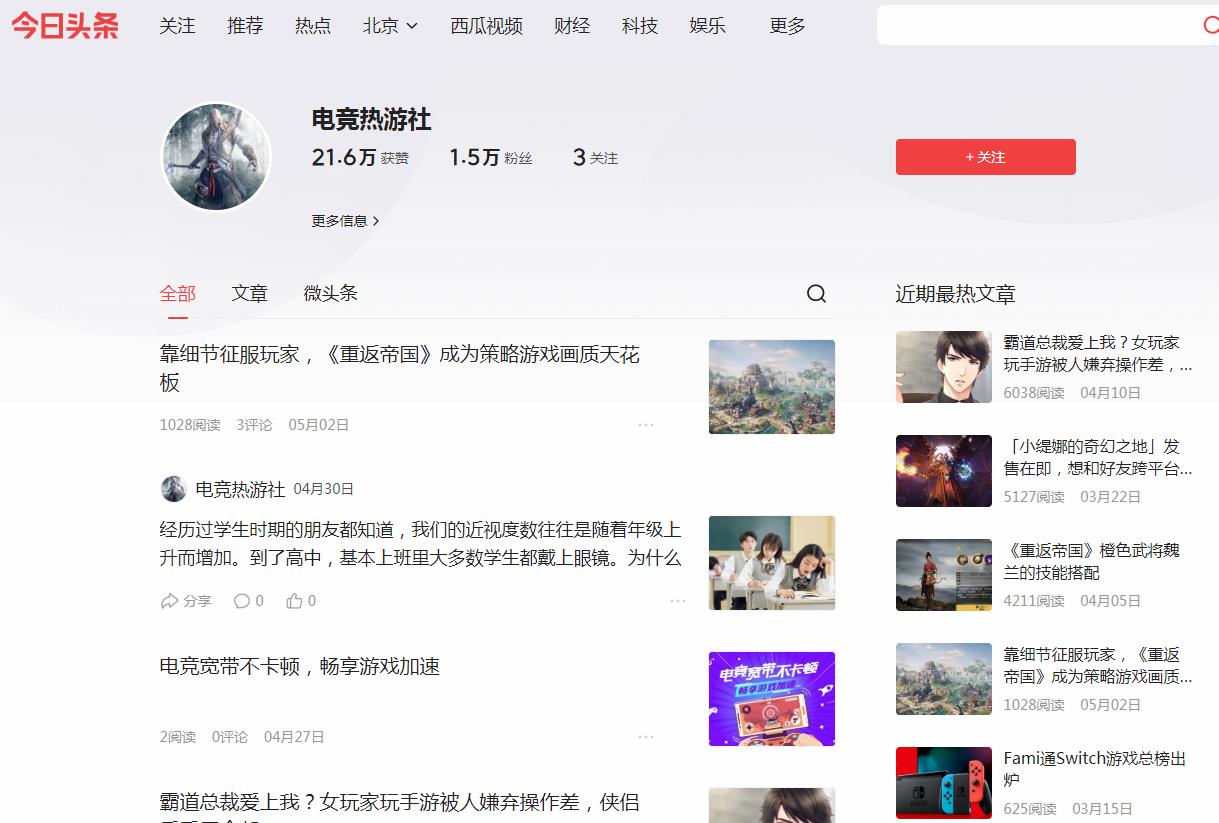Viewport: 1219px width, 823px height.
Task: Go to 推荐 channel
Action: tap(245, 26)
